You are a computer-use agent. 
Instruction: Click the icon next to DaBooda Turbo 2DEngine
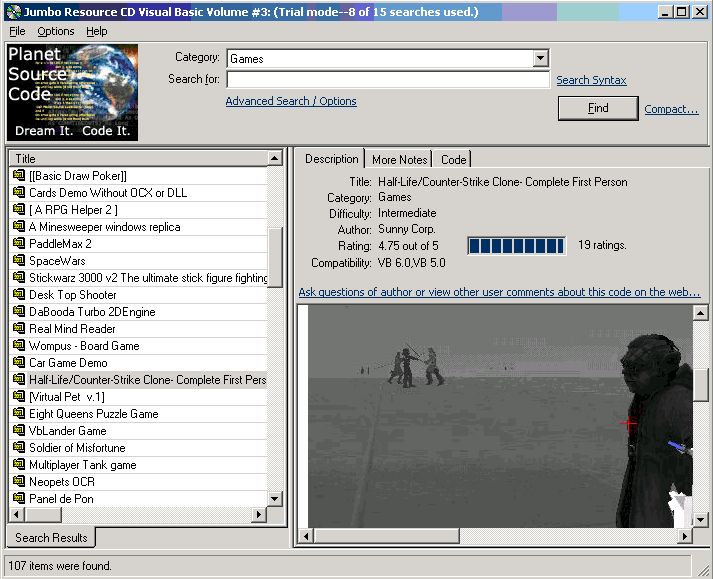19,311
